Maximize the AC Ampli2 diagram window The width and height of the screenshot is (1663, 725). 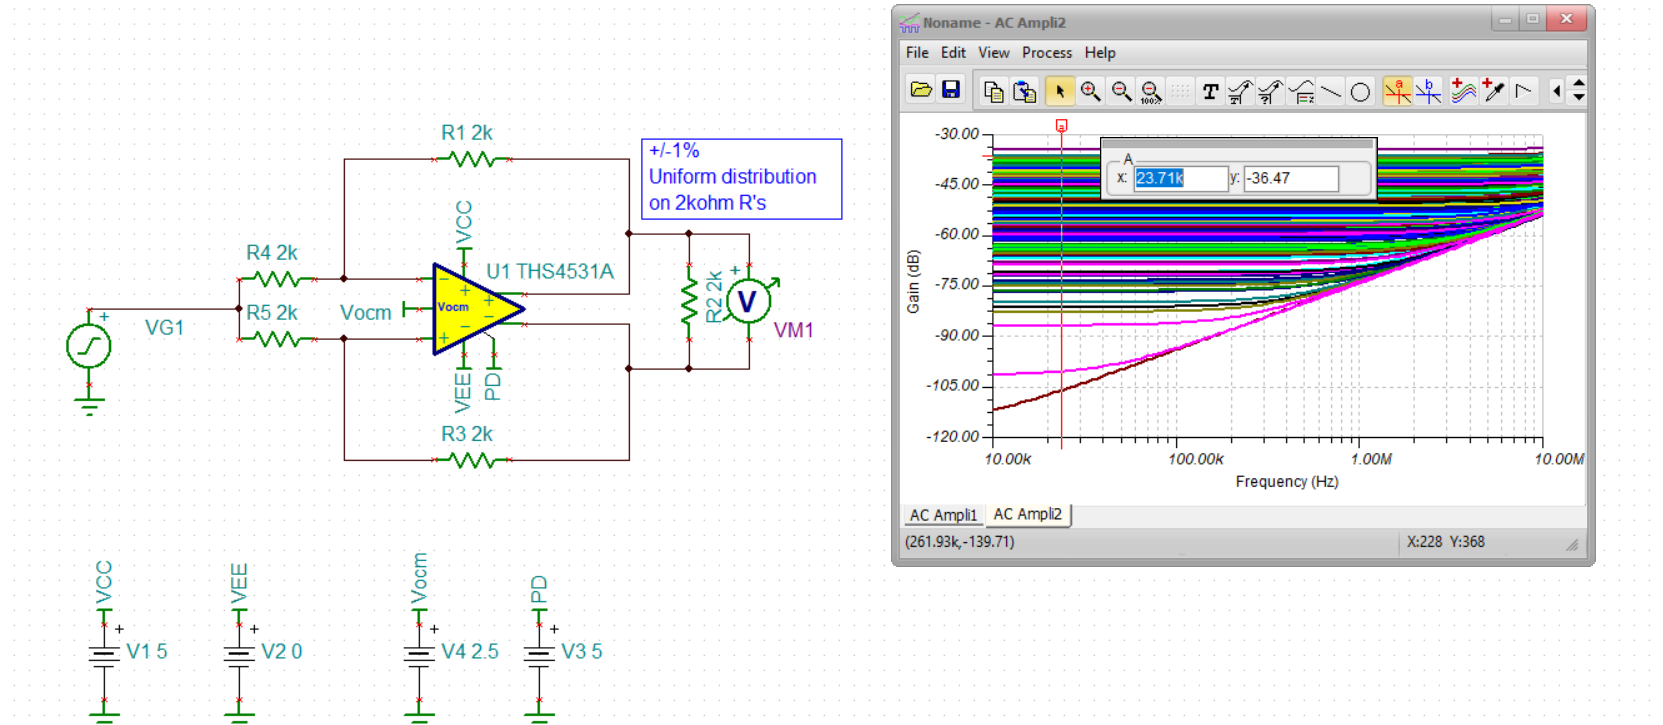1532,19
